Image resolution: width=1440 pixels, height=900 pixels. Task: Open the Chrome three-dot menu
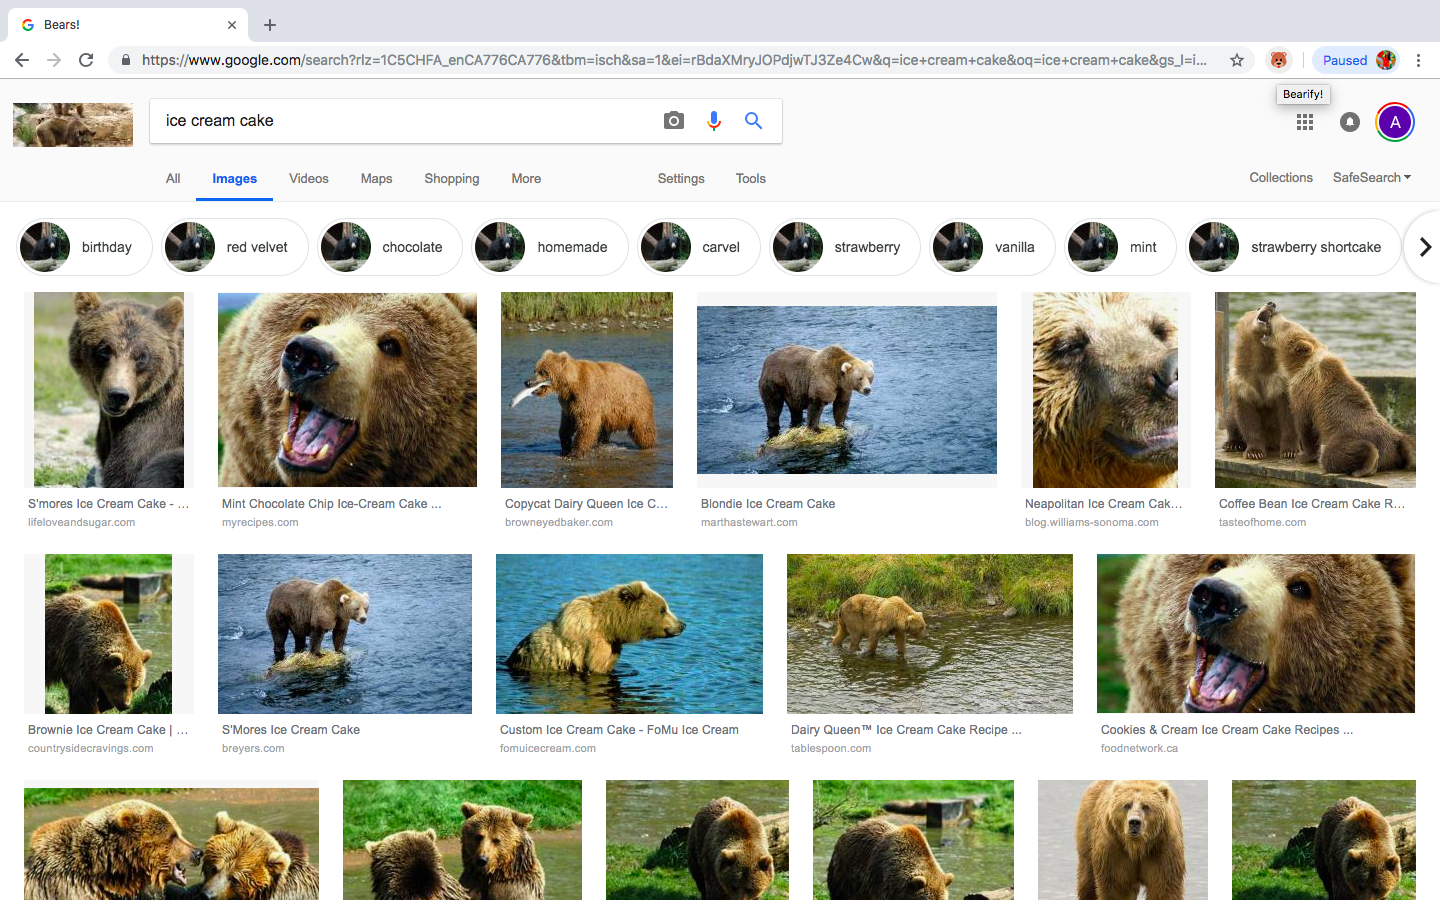(x=1418, y=60)
